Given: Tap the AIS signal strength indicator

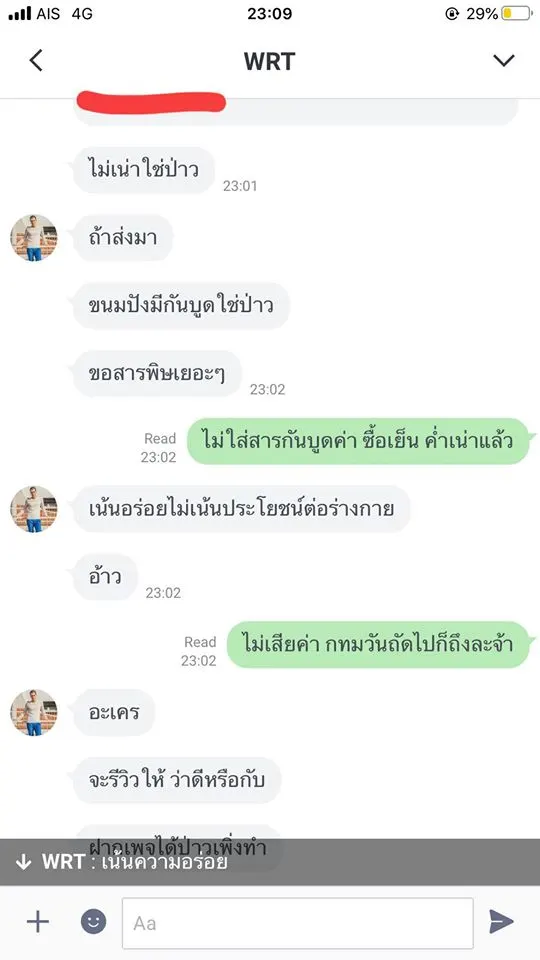Looking at the screenshot, I should tap(20, 13).
